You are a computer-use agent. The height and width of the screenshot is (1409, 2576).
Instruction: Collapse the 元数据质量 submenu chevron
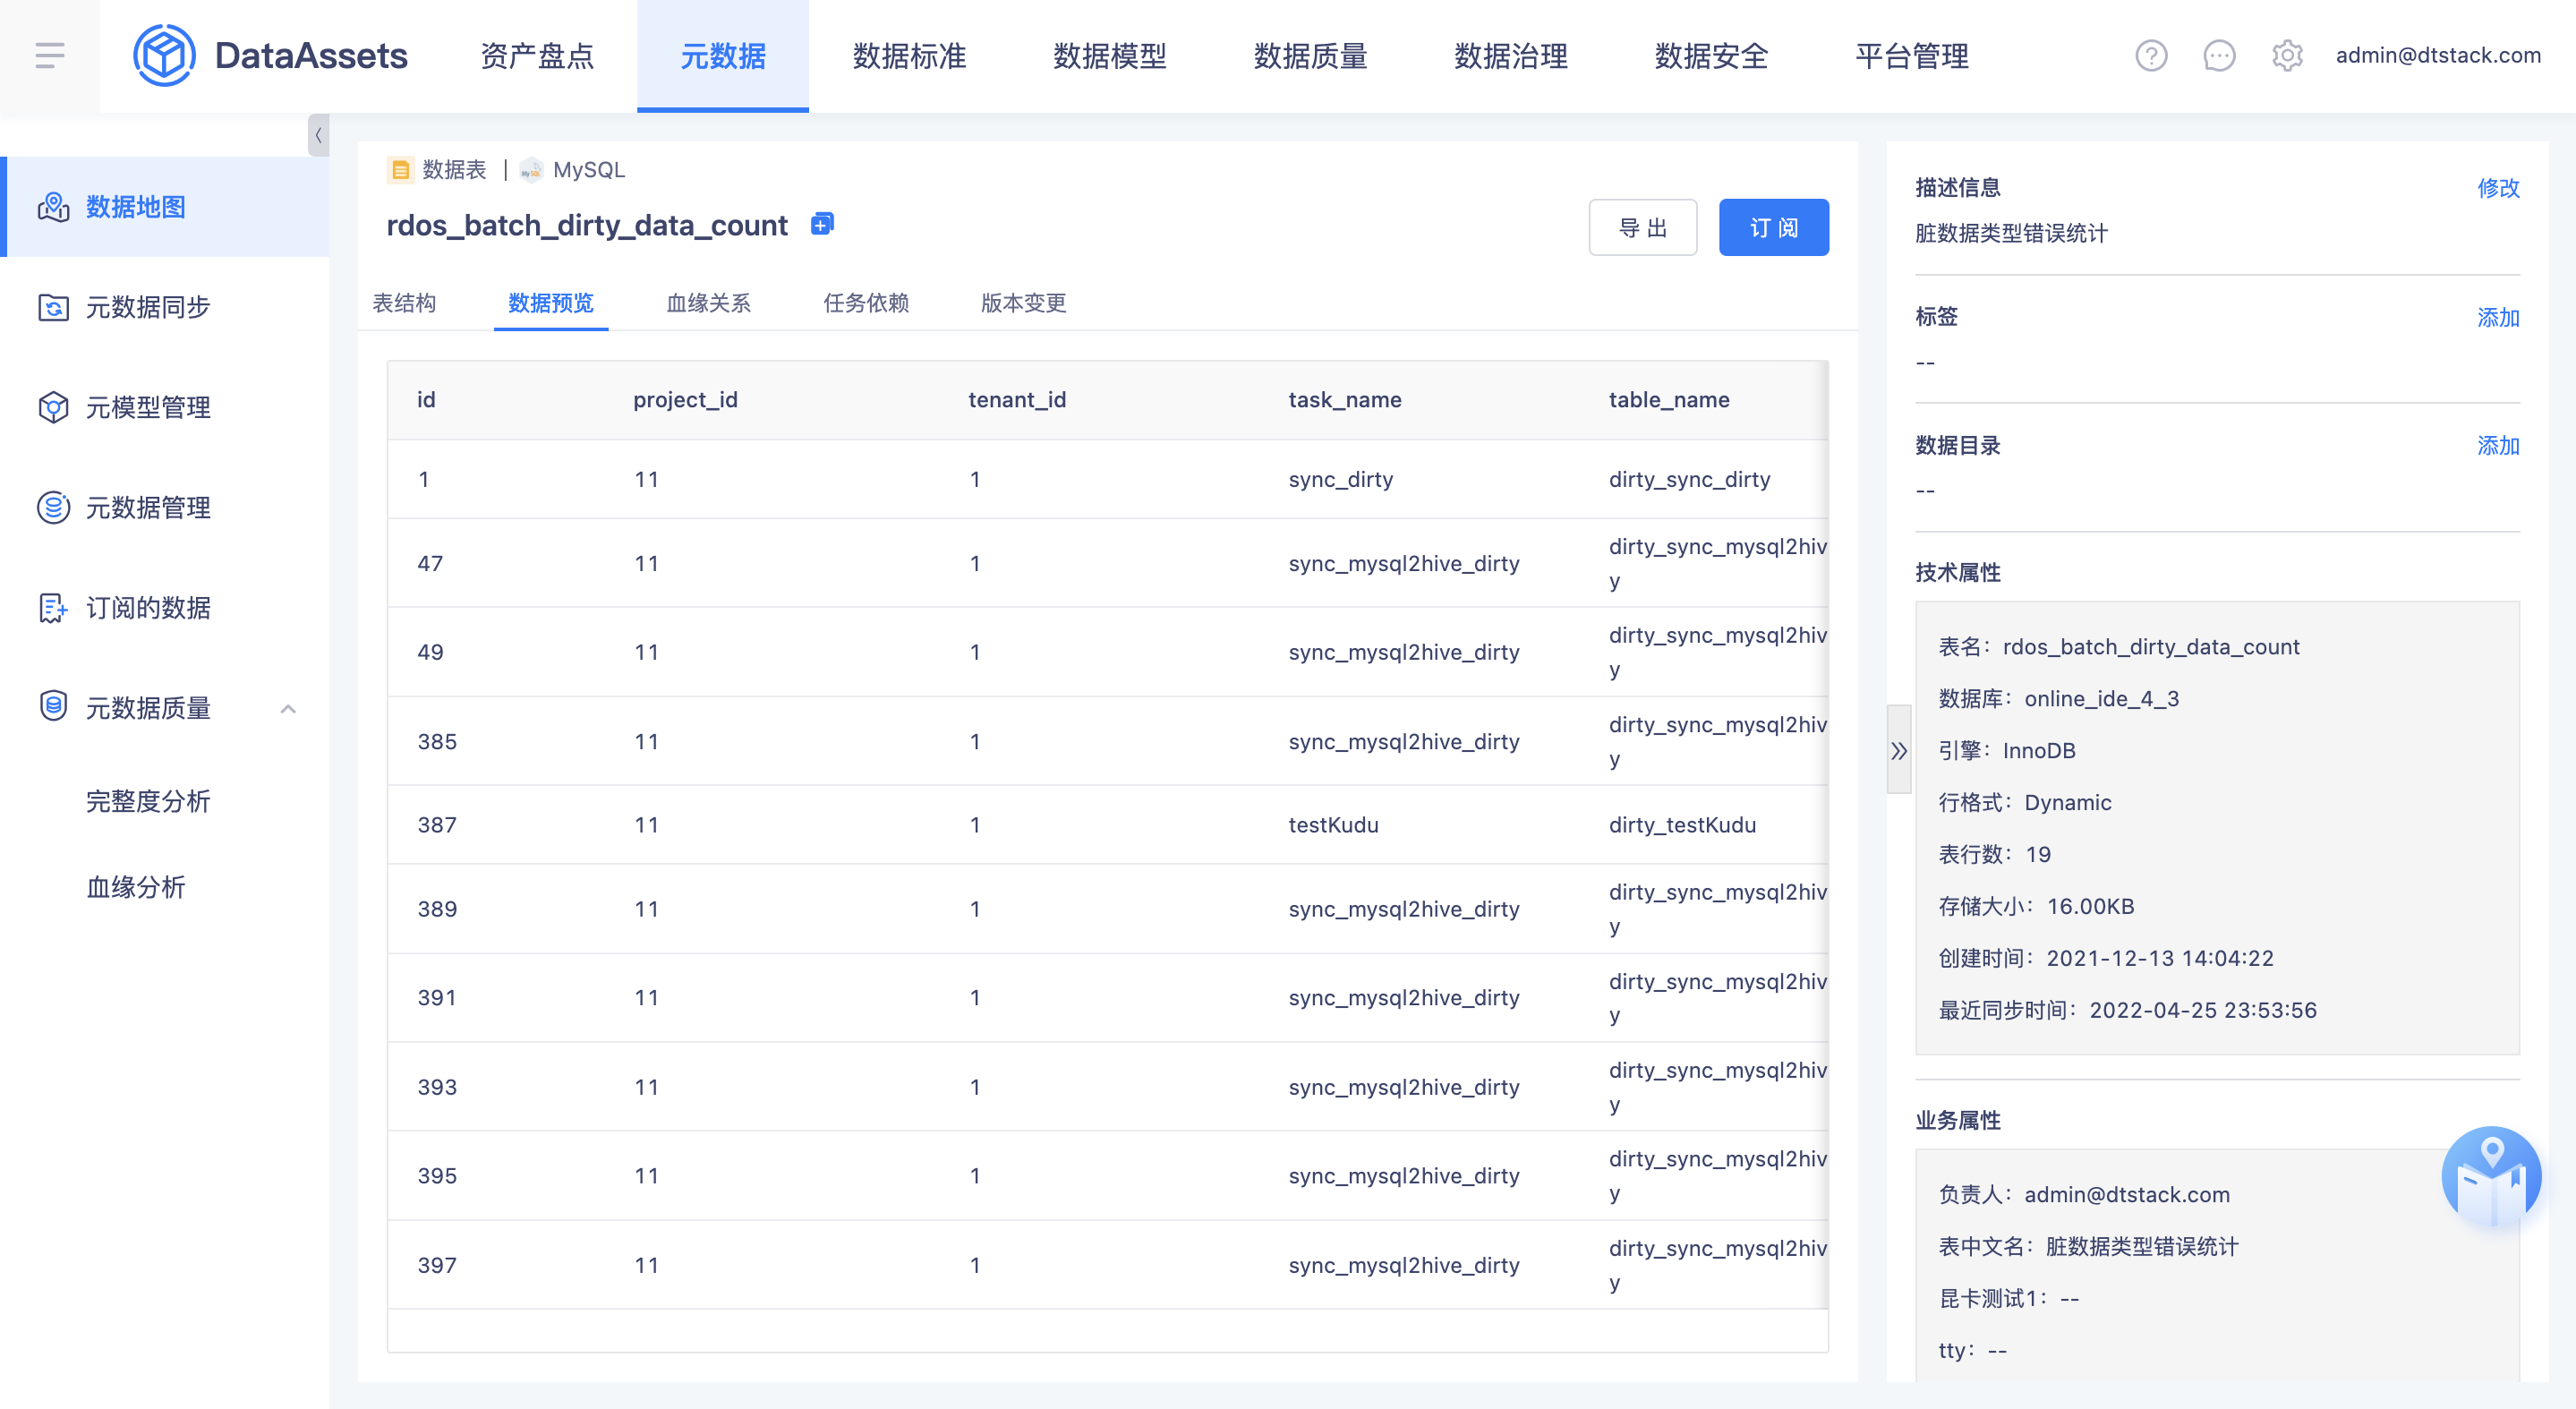(288, 709)
